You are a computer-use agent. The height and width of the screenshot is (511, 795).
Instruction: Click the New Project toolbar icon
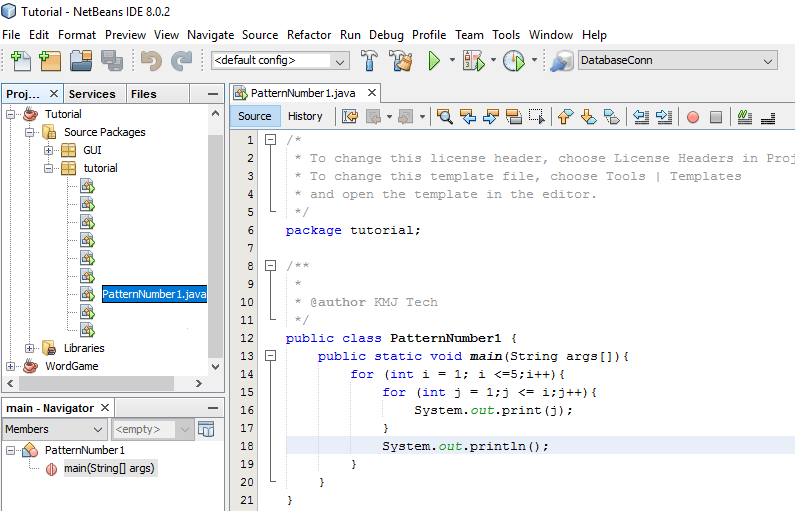point(50,61)
